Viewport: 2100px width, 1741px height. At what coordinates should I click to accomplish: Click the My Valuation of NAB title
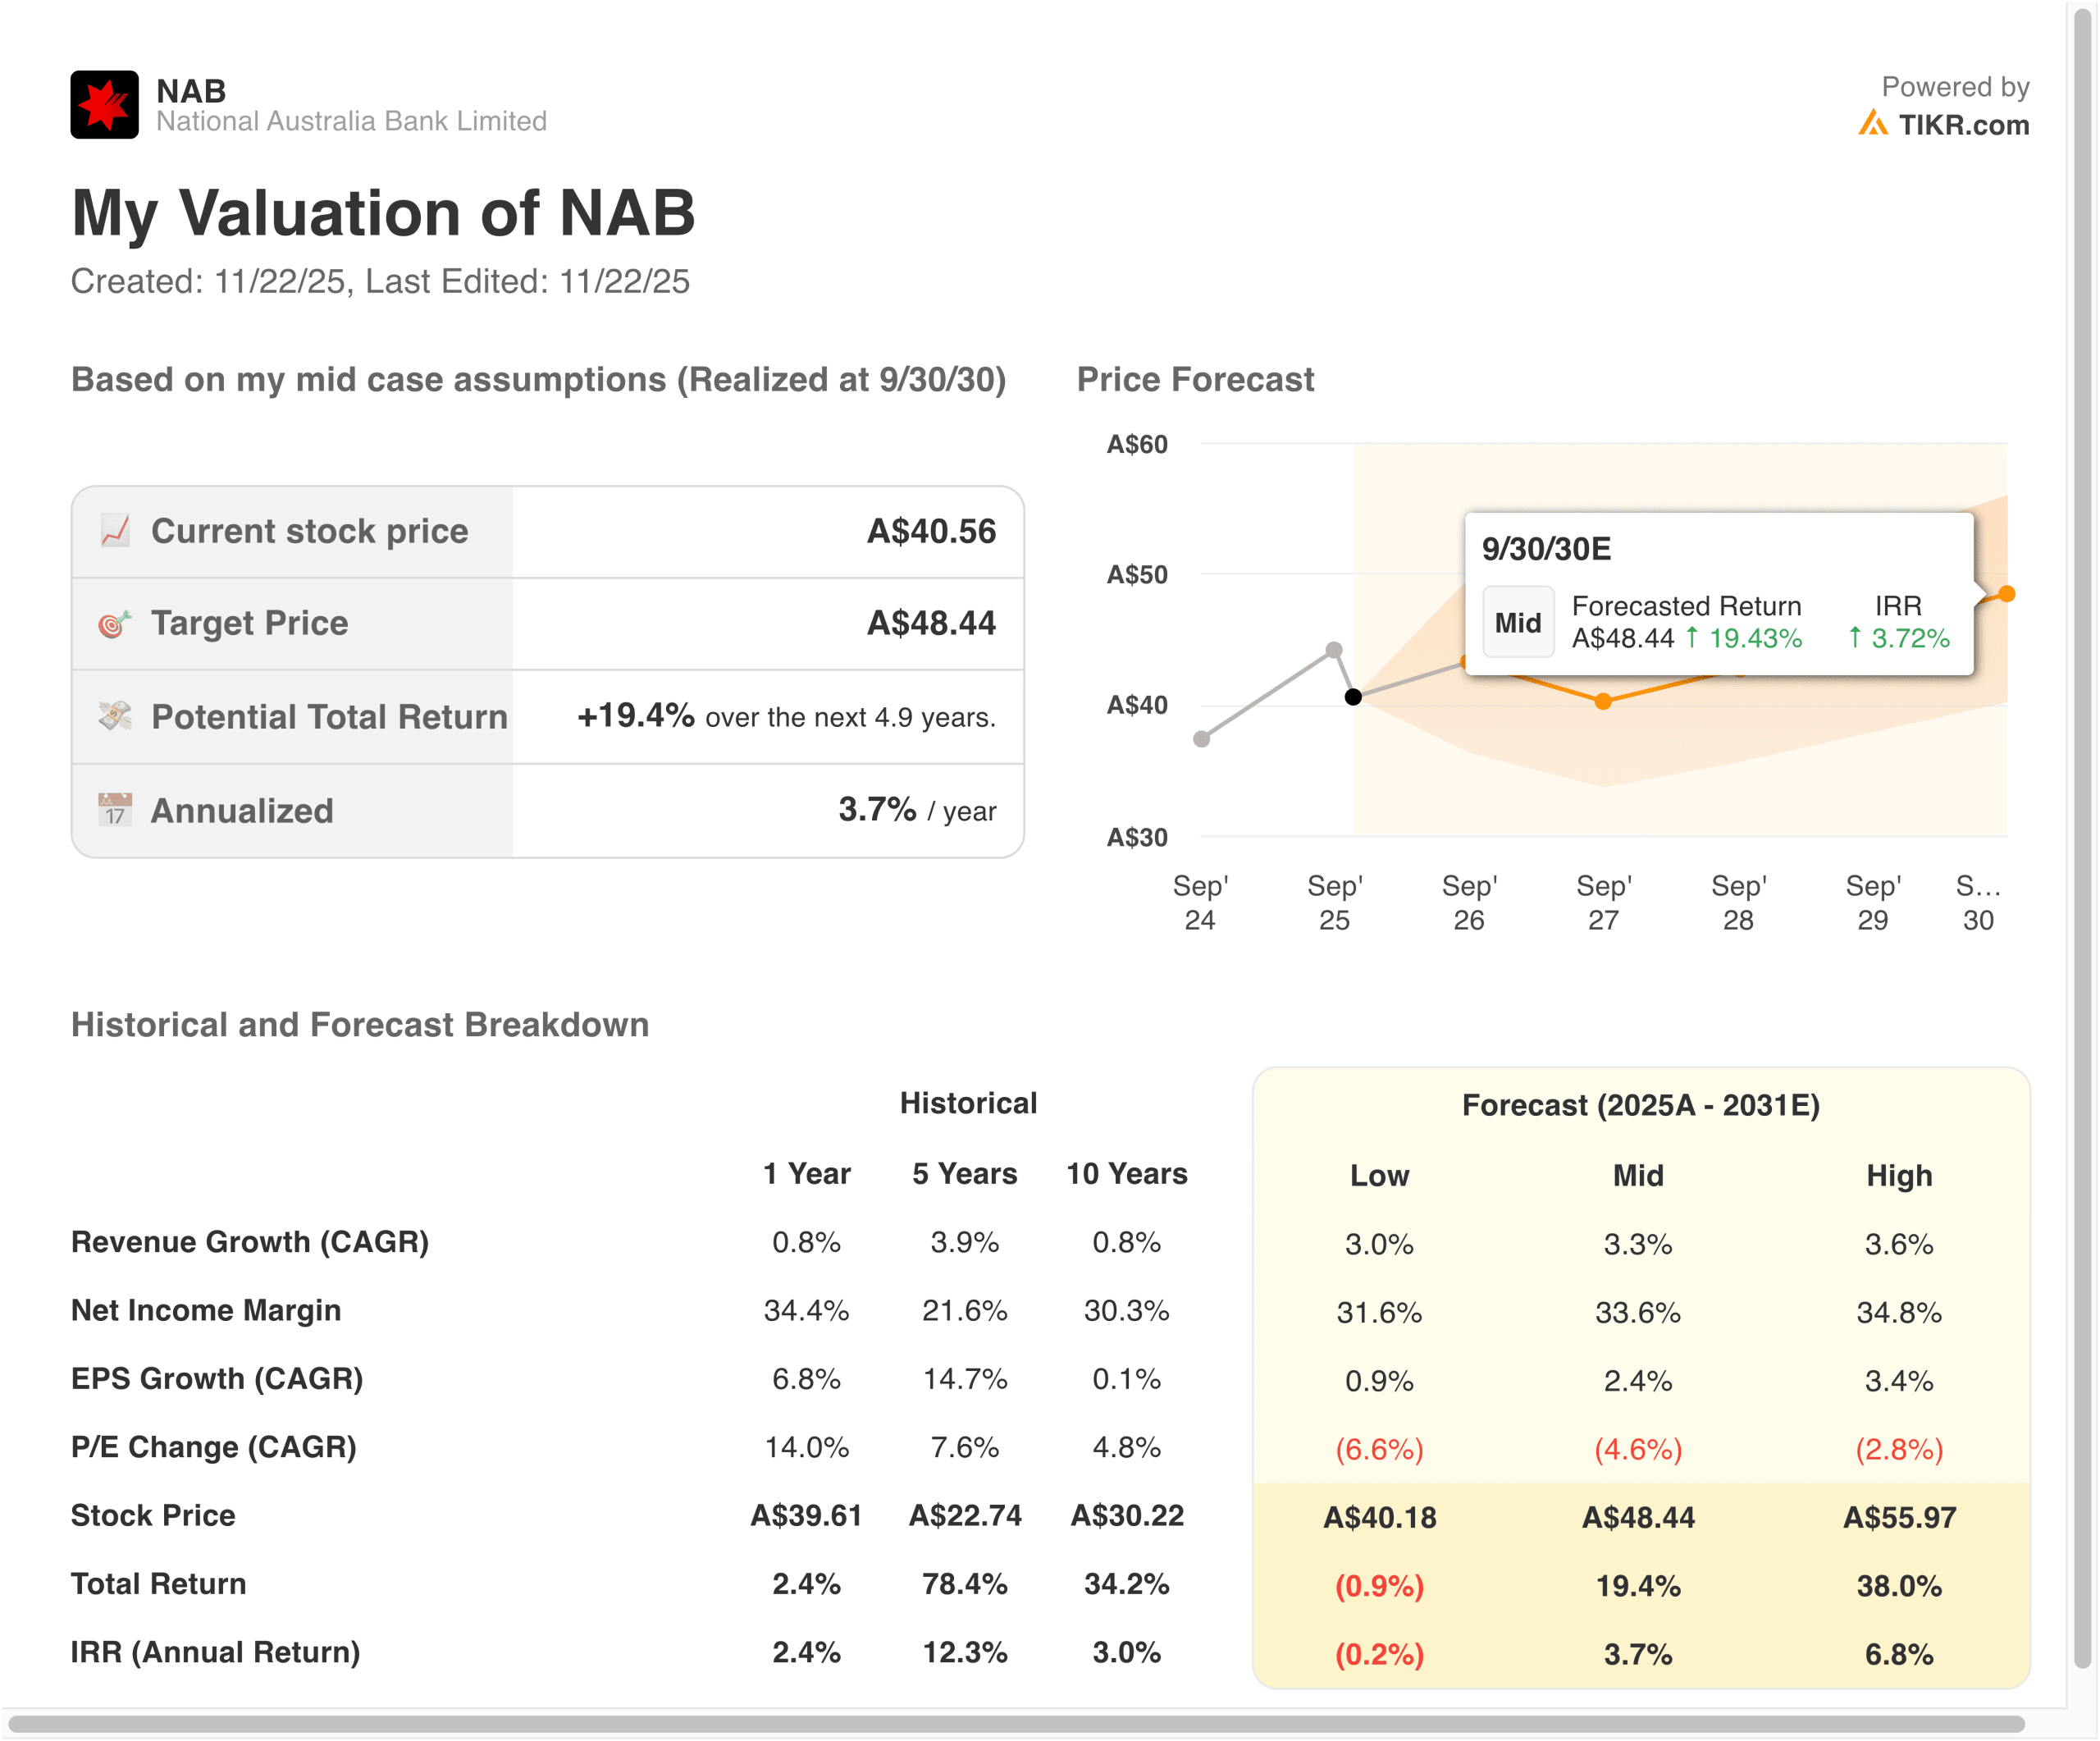383,211
